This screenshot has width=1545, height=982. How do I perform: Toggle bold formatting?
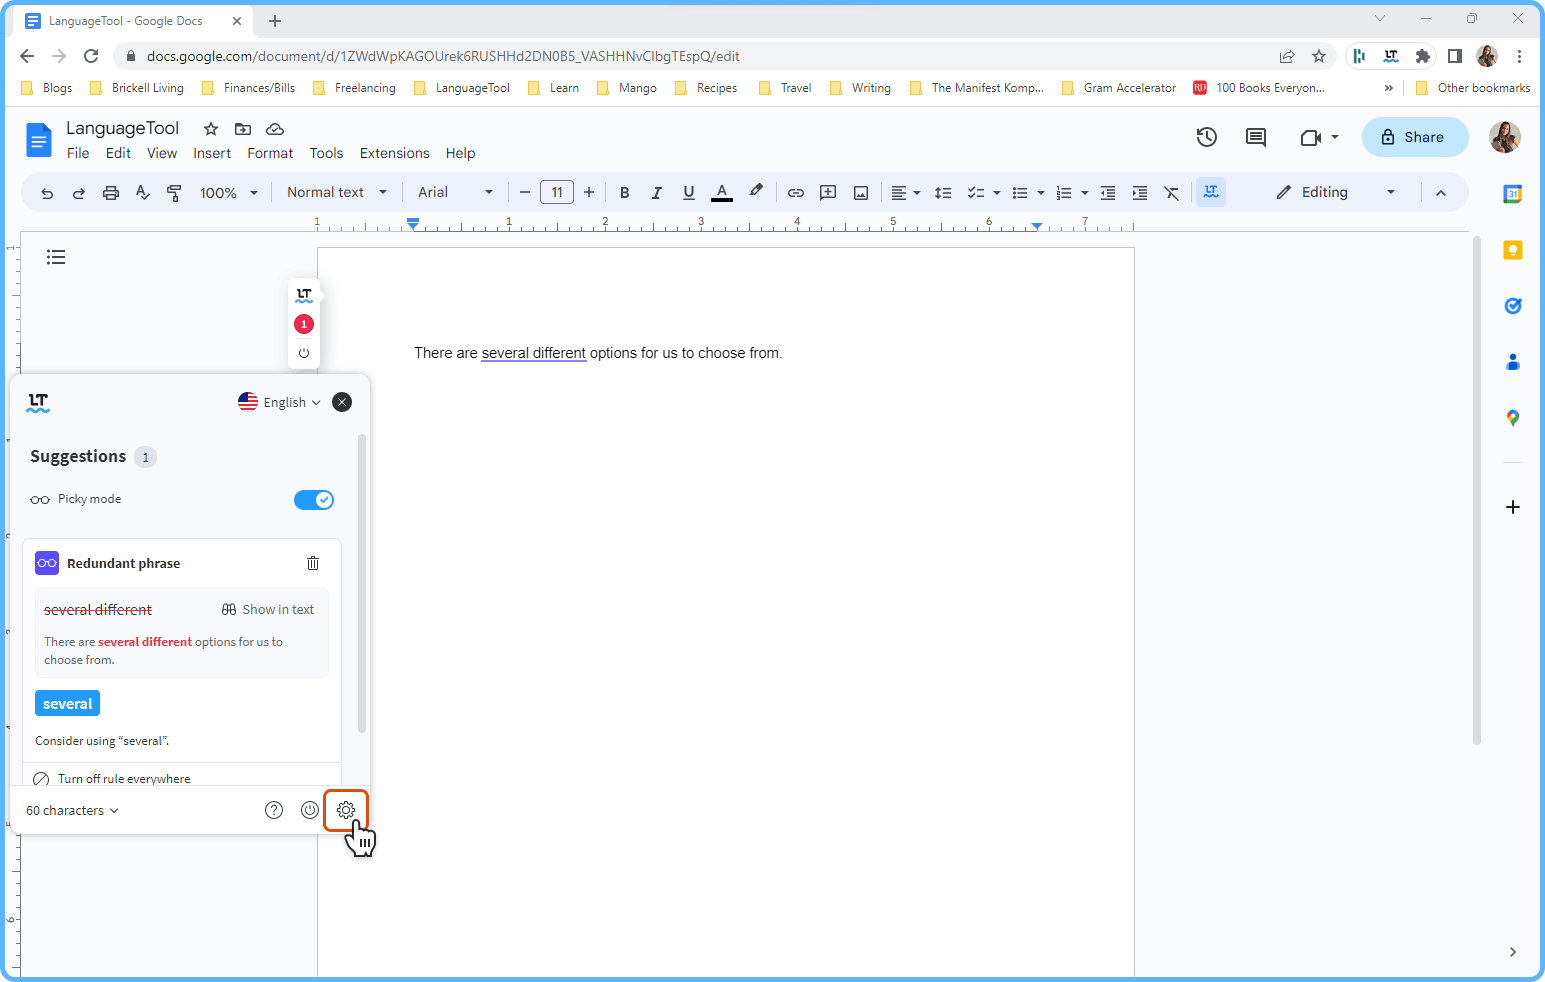click(x=625, y=193)
